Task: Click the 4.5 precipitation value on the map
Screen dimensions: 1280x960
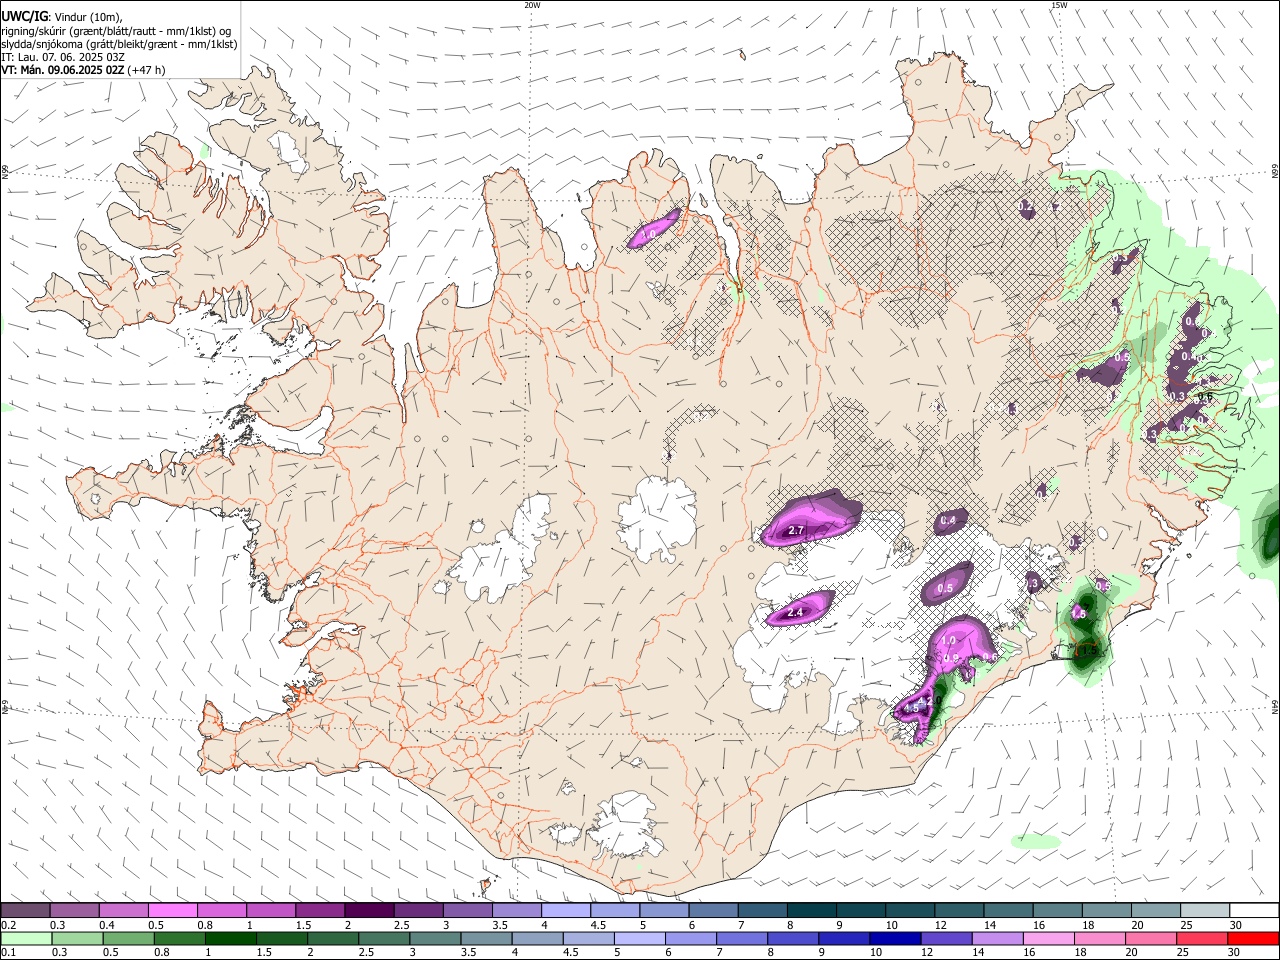Action: coord(911,709)
